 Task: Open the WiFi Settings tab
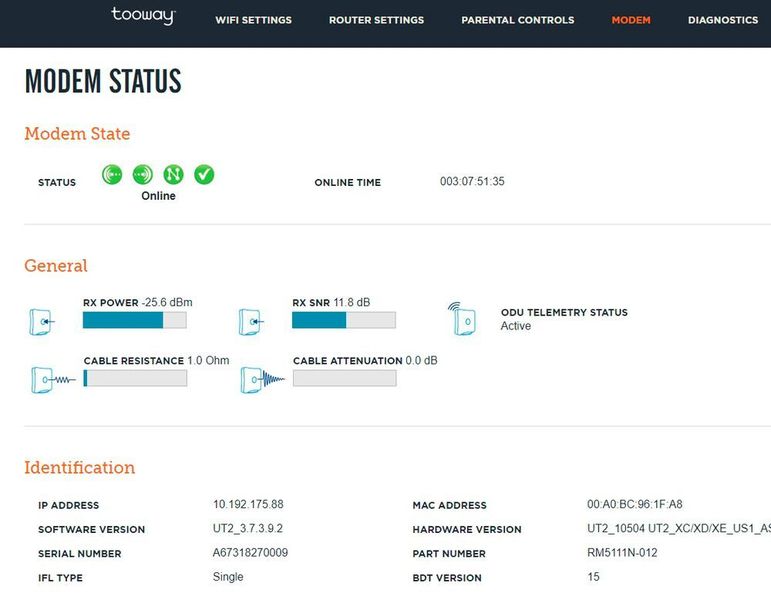[253, 20]
